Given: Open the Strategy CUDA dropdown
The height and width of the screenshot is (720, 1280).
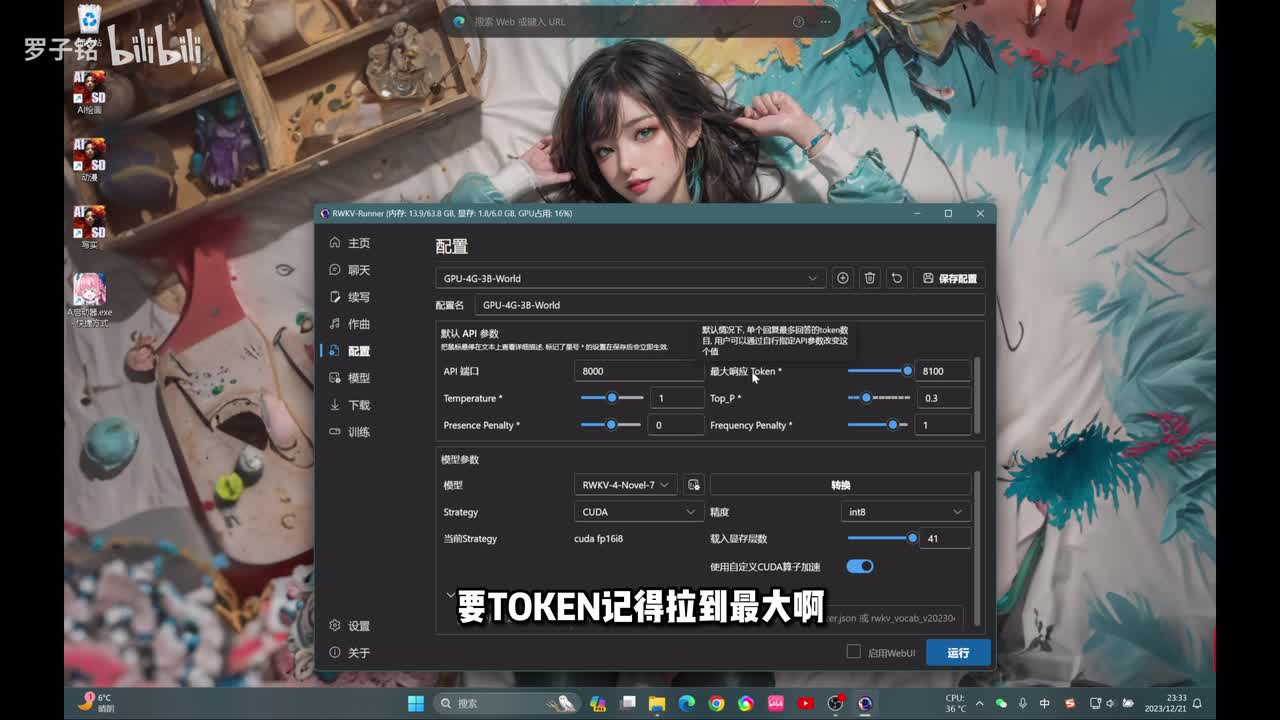Looking at the screenshot, I should [638, 512].
